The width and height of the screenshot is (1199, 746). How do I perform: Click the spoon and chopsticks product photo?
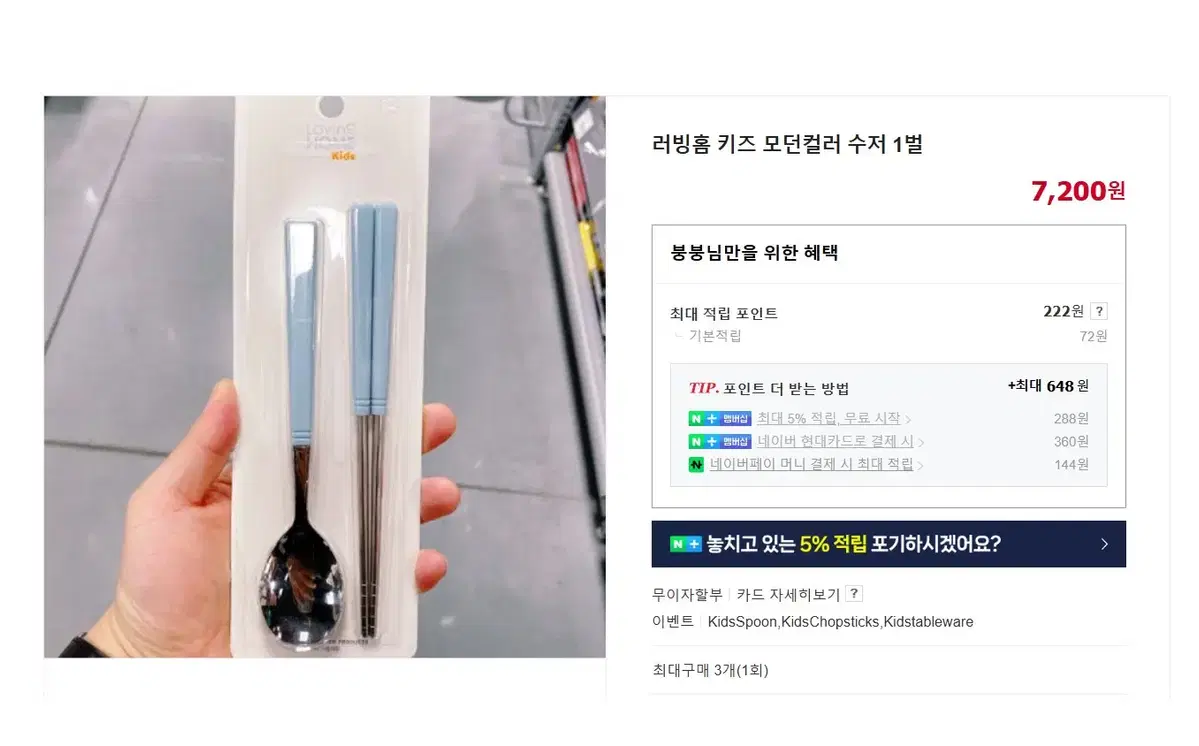tap(325, 377)
